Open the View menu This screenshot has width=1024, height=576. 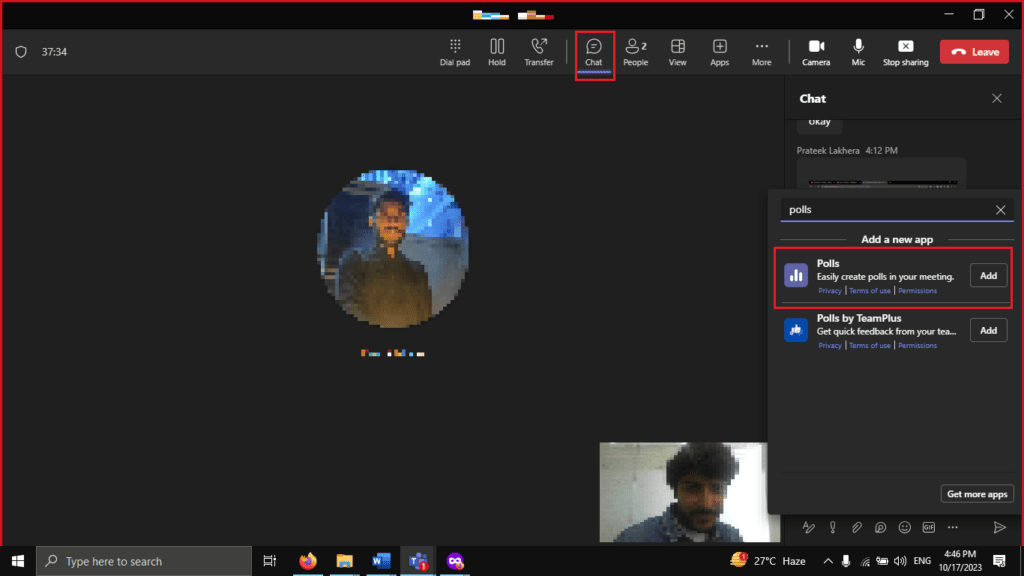pyautogui.click(x=677, y=51)
